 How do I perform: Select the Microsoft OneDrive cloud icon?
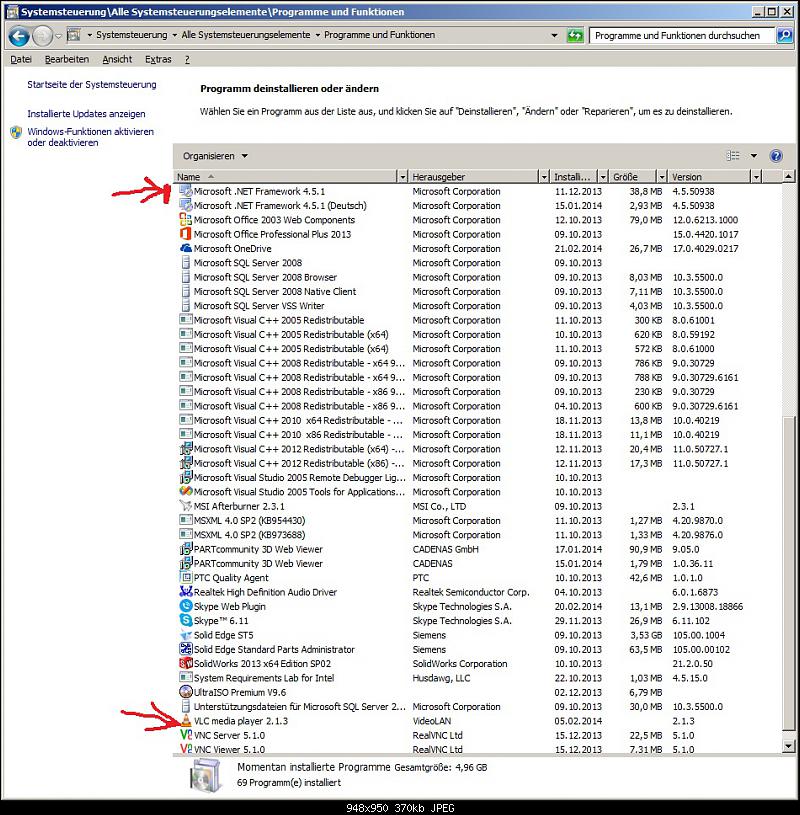(186, 248)
